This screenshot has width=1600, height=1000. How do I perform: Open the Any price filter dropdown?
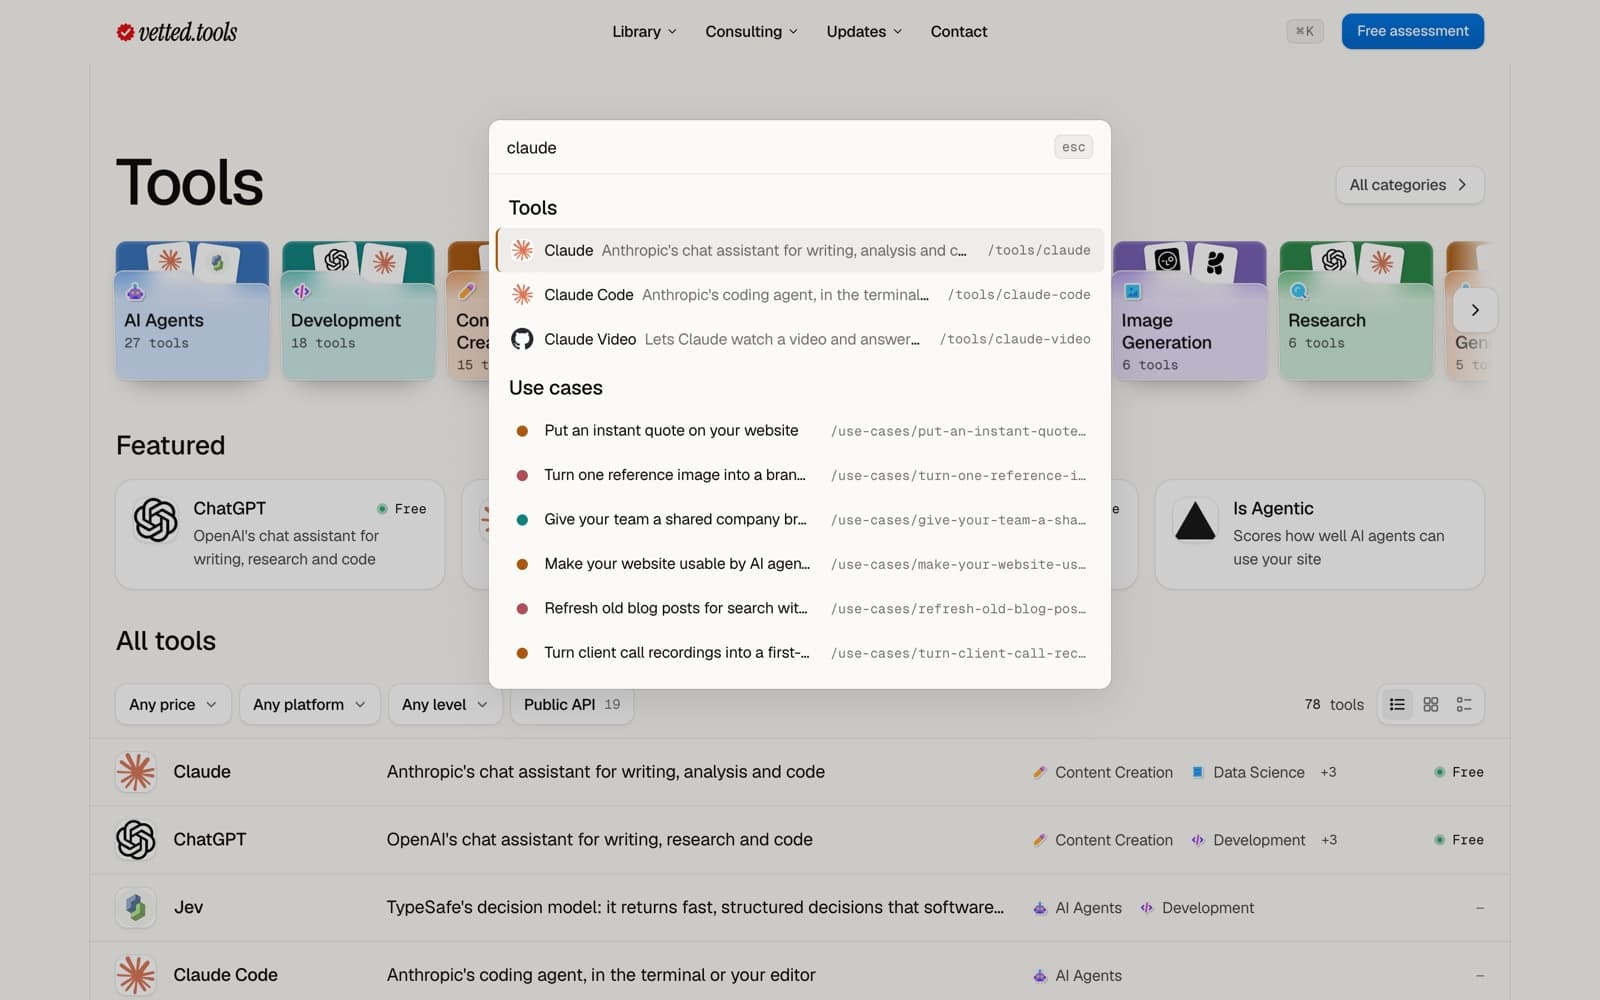[x=173, y=704]
